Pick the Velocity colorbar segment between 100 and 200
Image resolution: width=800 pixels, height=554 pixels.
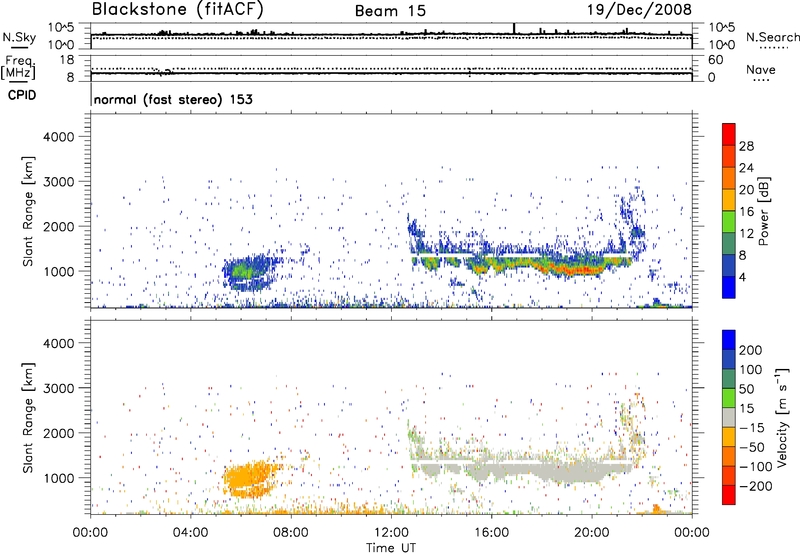(x=729, y=359)
